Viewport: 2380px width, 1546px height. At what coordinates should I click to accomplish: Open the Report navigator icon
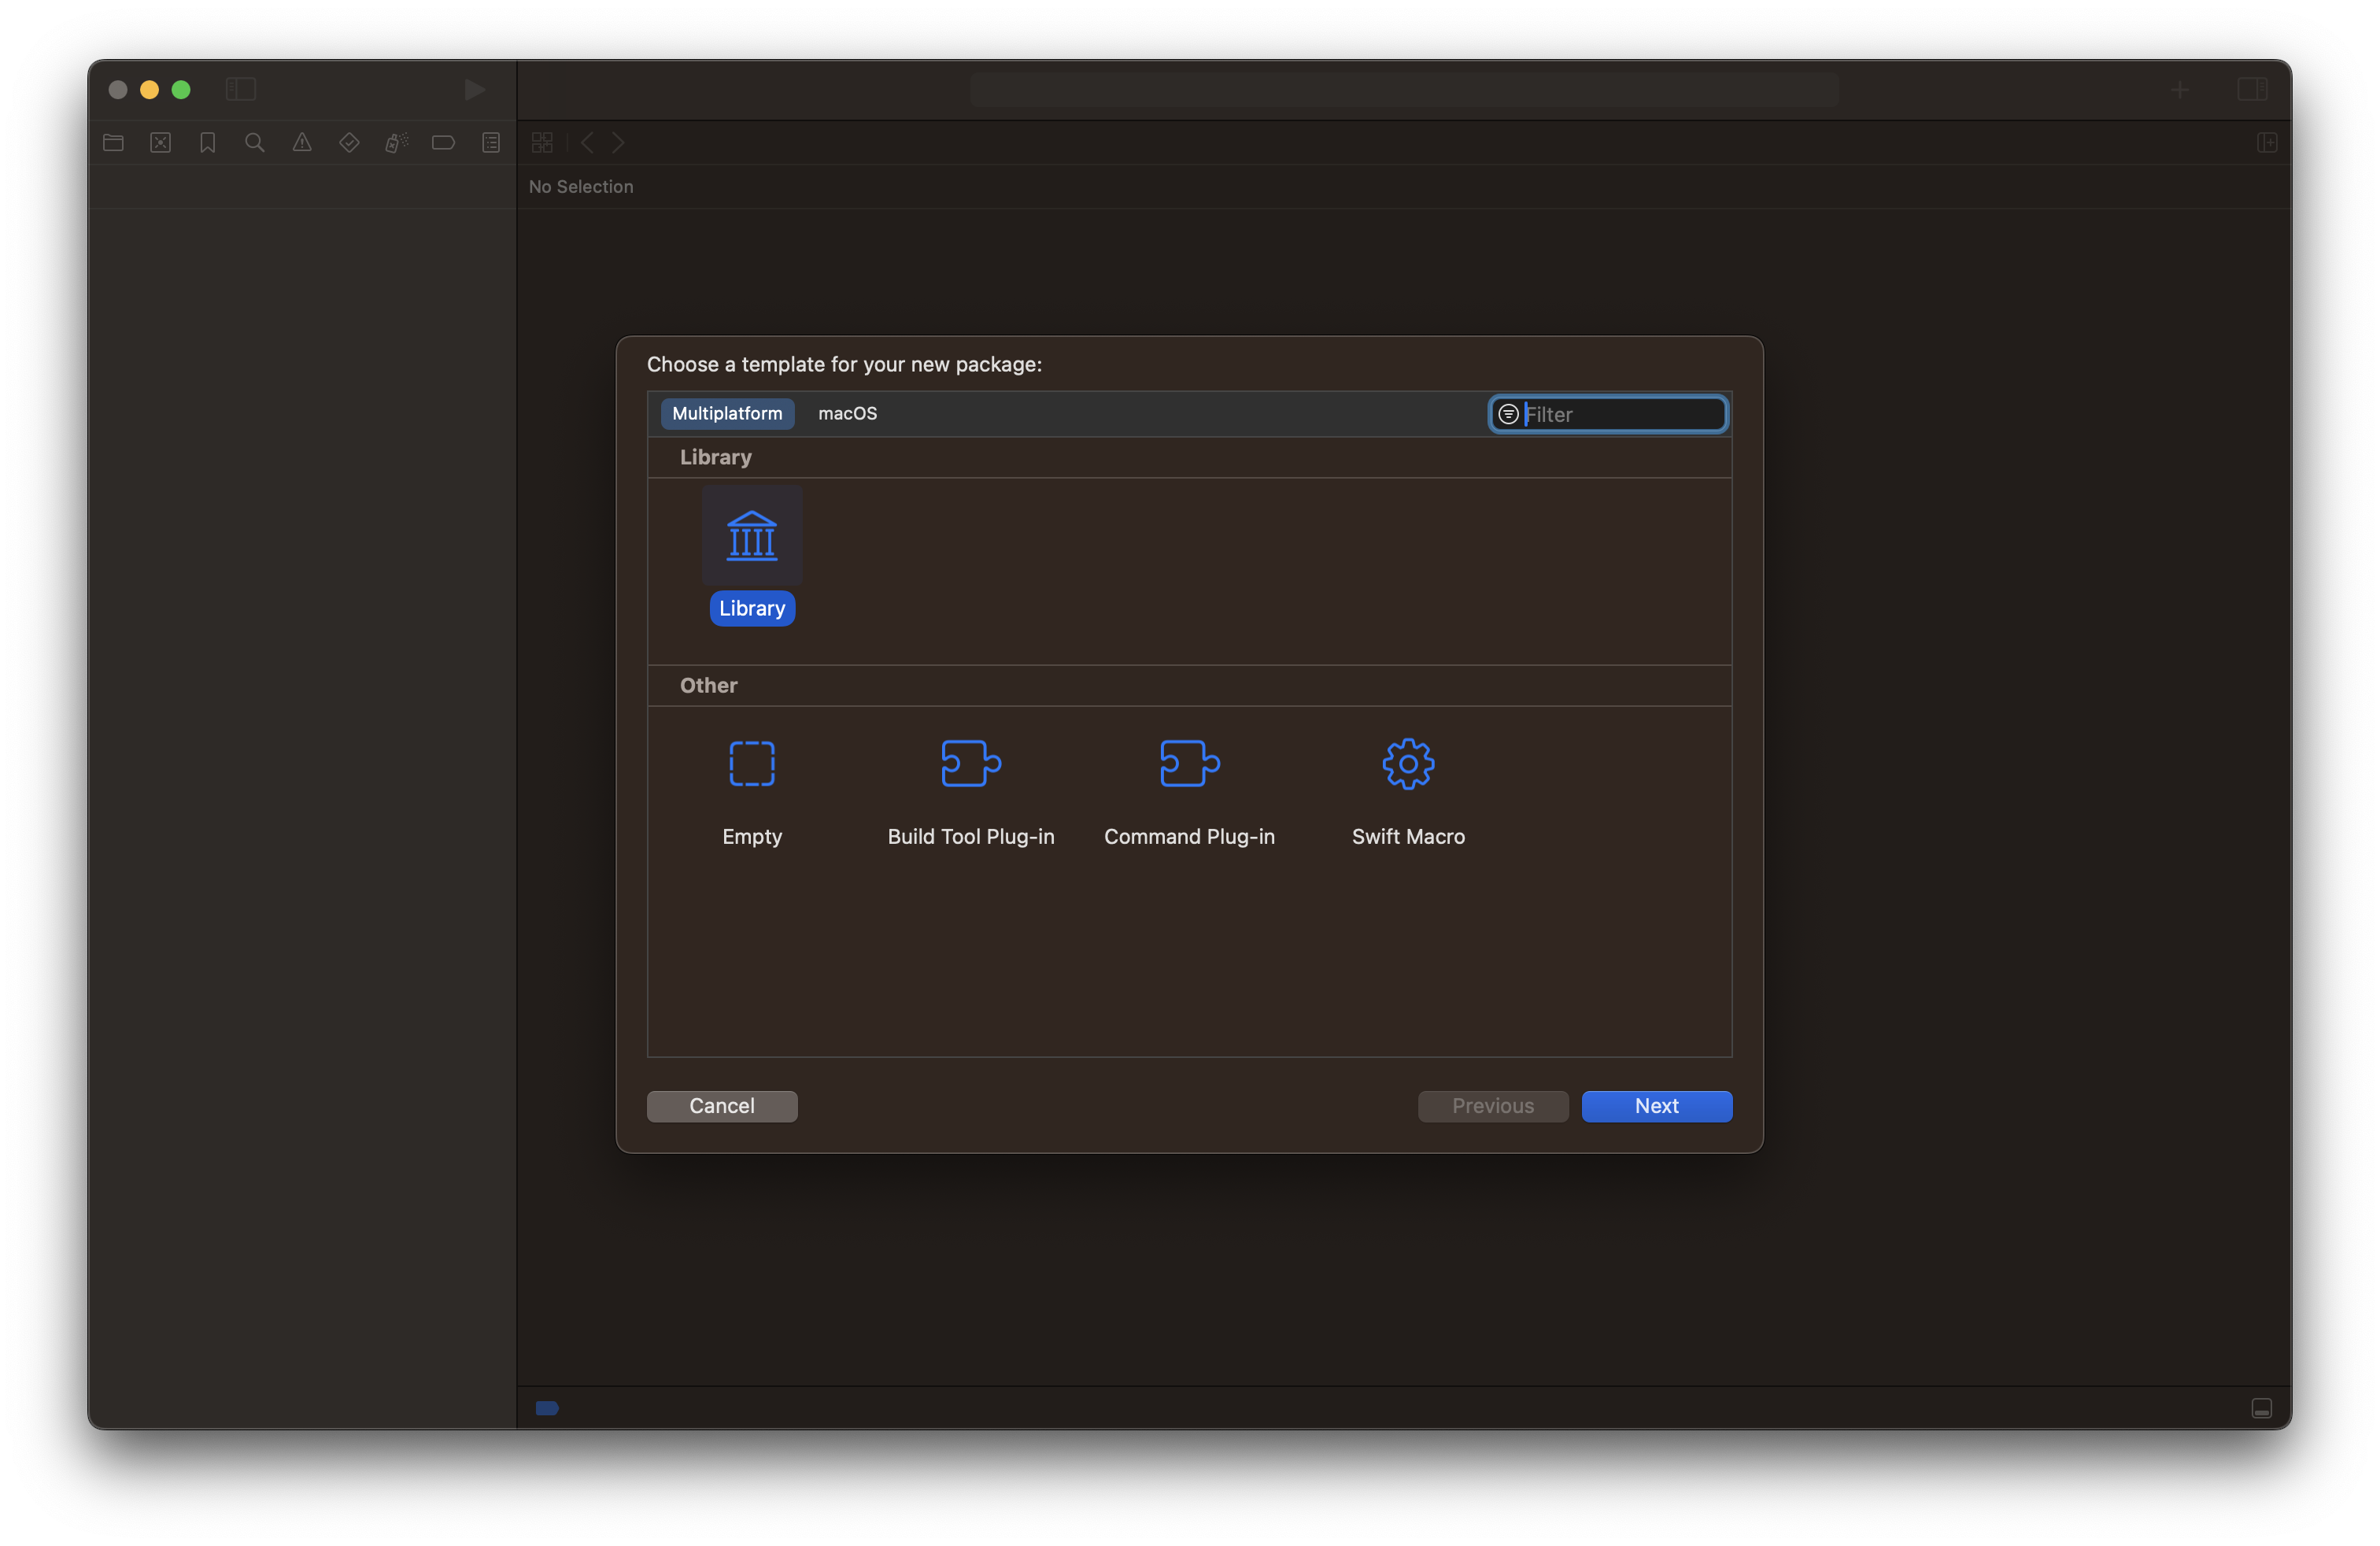coord(491,143)
